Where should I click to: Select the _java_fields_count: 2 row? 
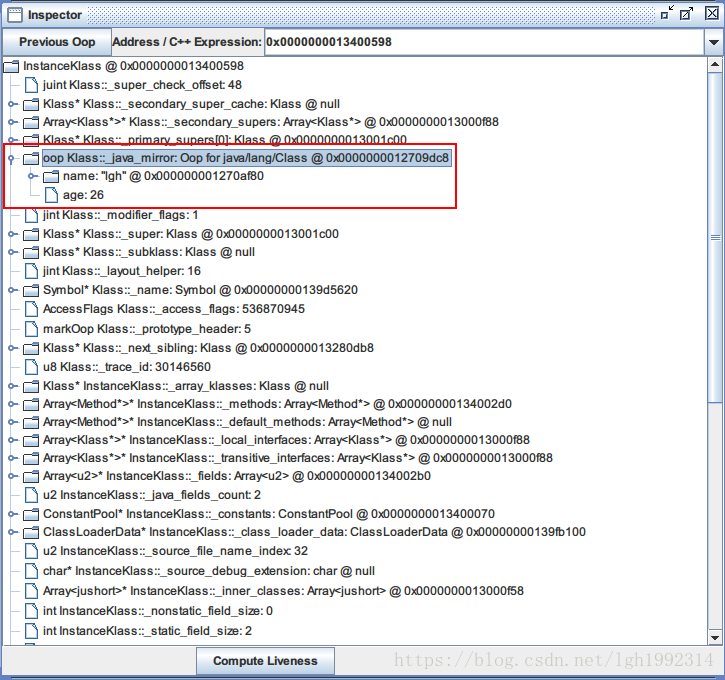[152, 495]
